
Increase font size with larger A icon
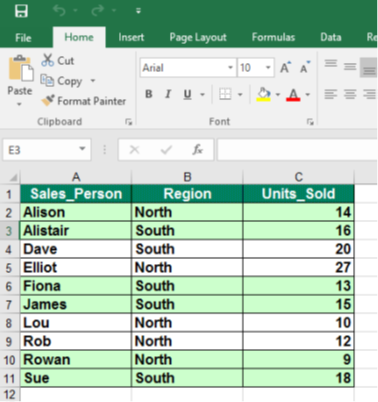285,68
